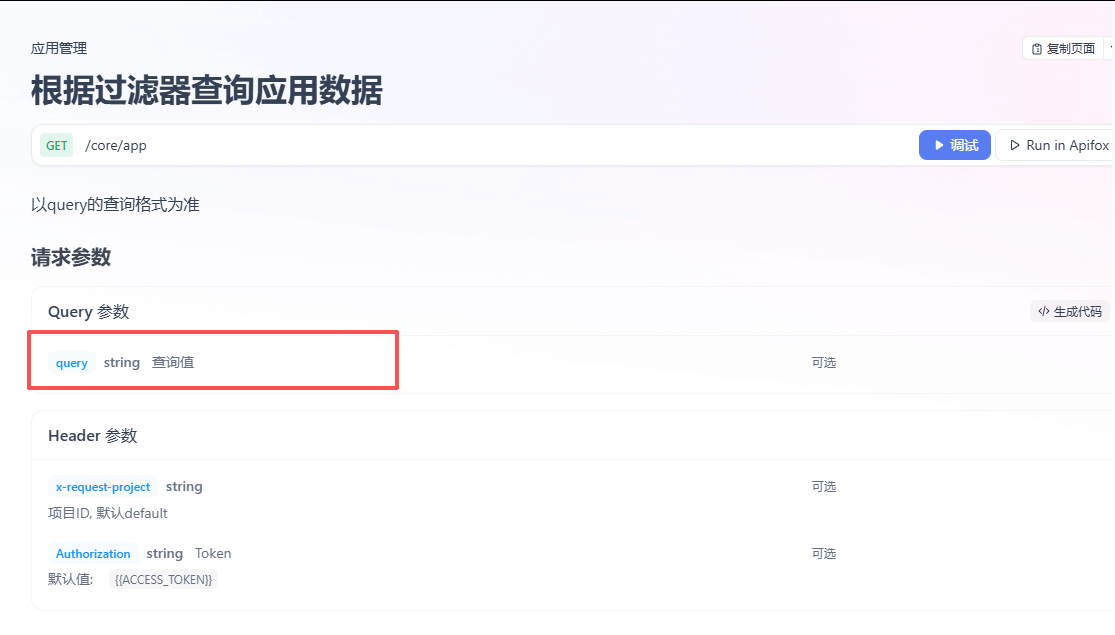Click 可选 label on the query row

click(824, 362)
